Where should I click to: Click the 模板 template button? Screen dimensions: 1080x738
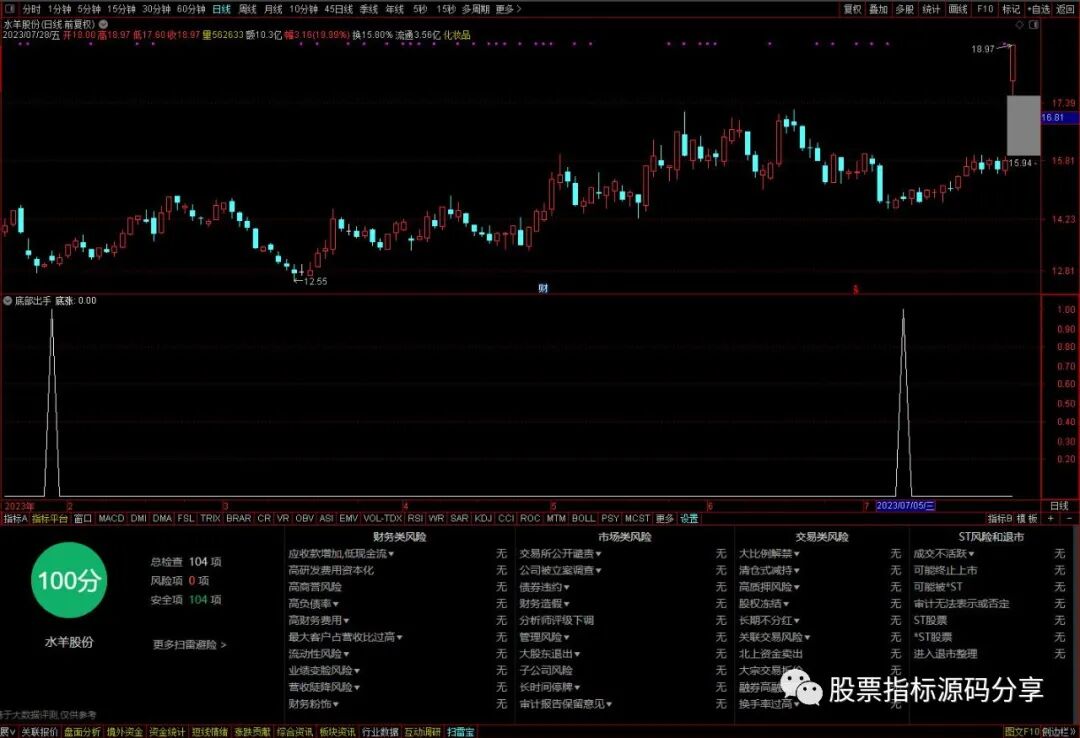point(1027,518)
